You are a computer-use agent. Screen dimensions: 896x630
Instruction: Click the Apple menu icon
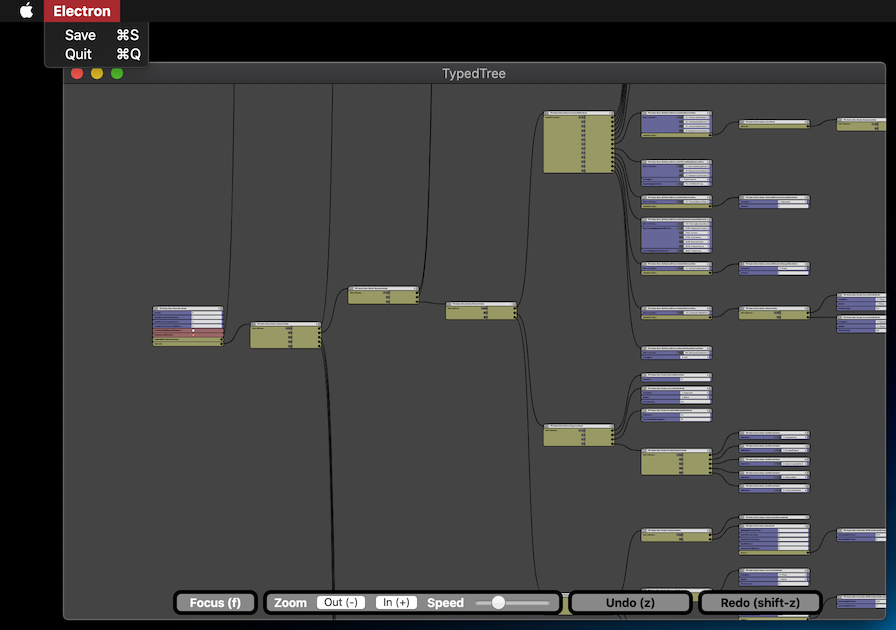point(26,10)
